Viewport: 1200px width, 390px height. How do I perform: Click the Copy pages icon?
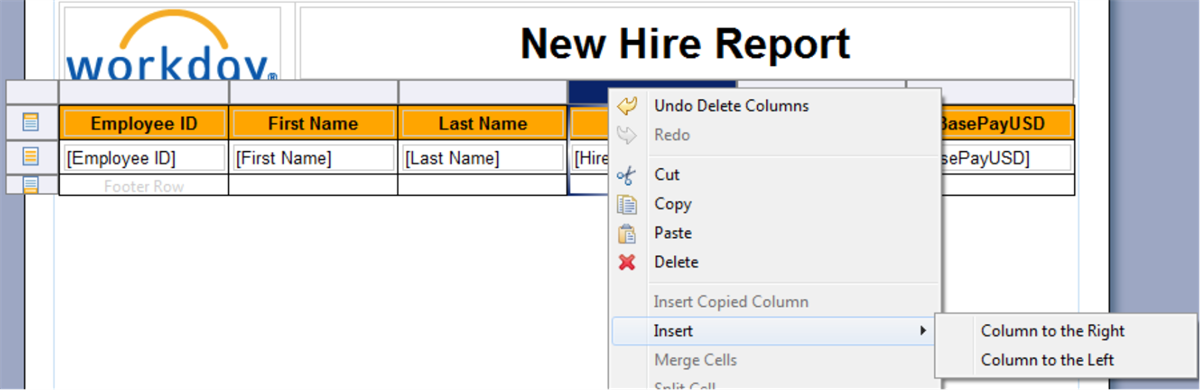click(627, 204)
